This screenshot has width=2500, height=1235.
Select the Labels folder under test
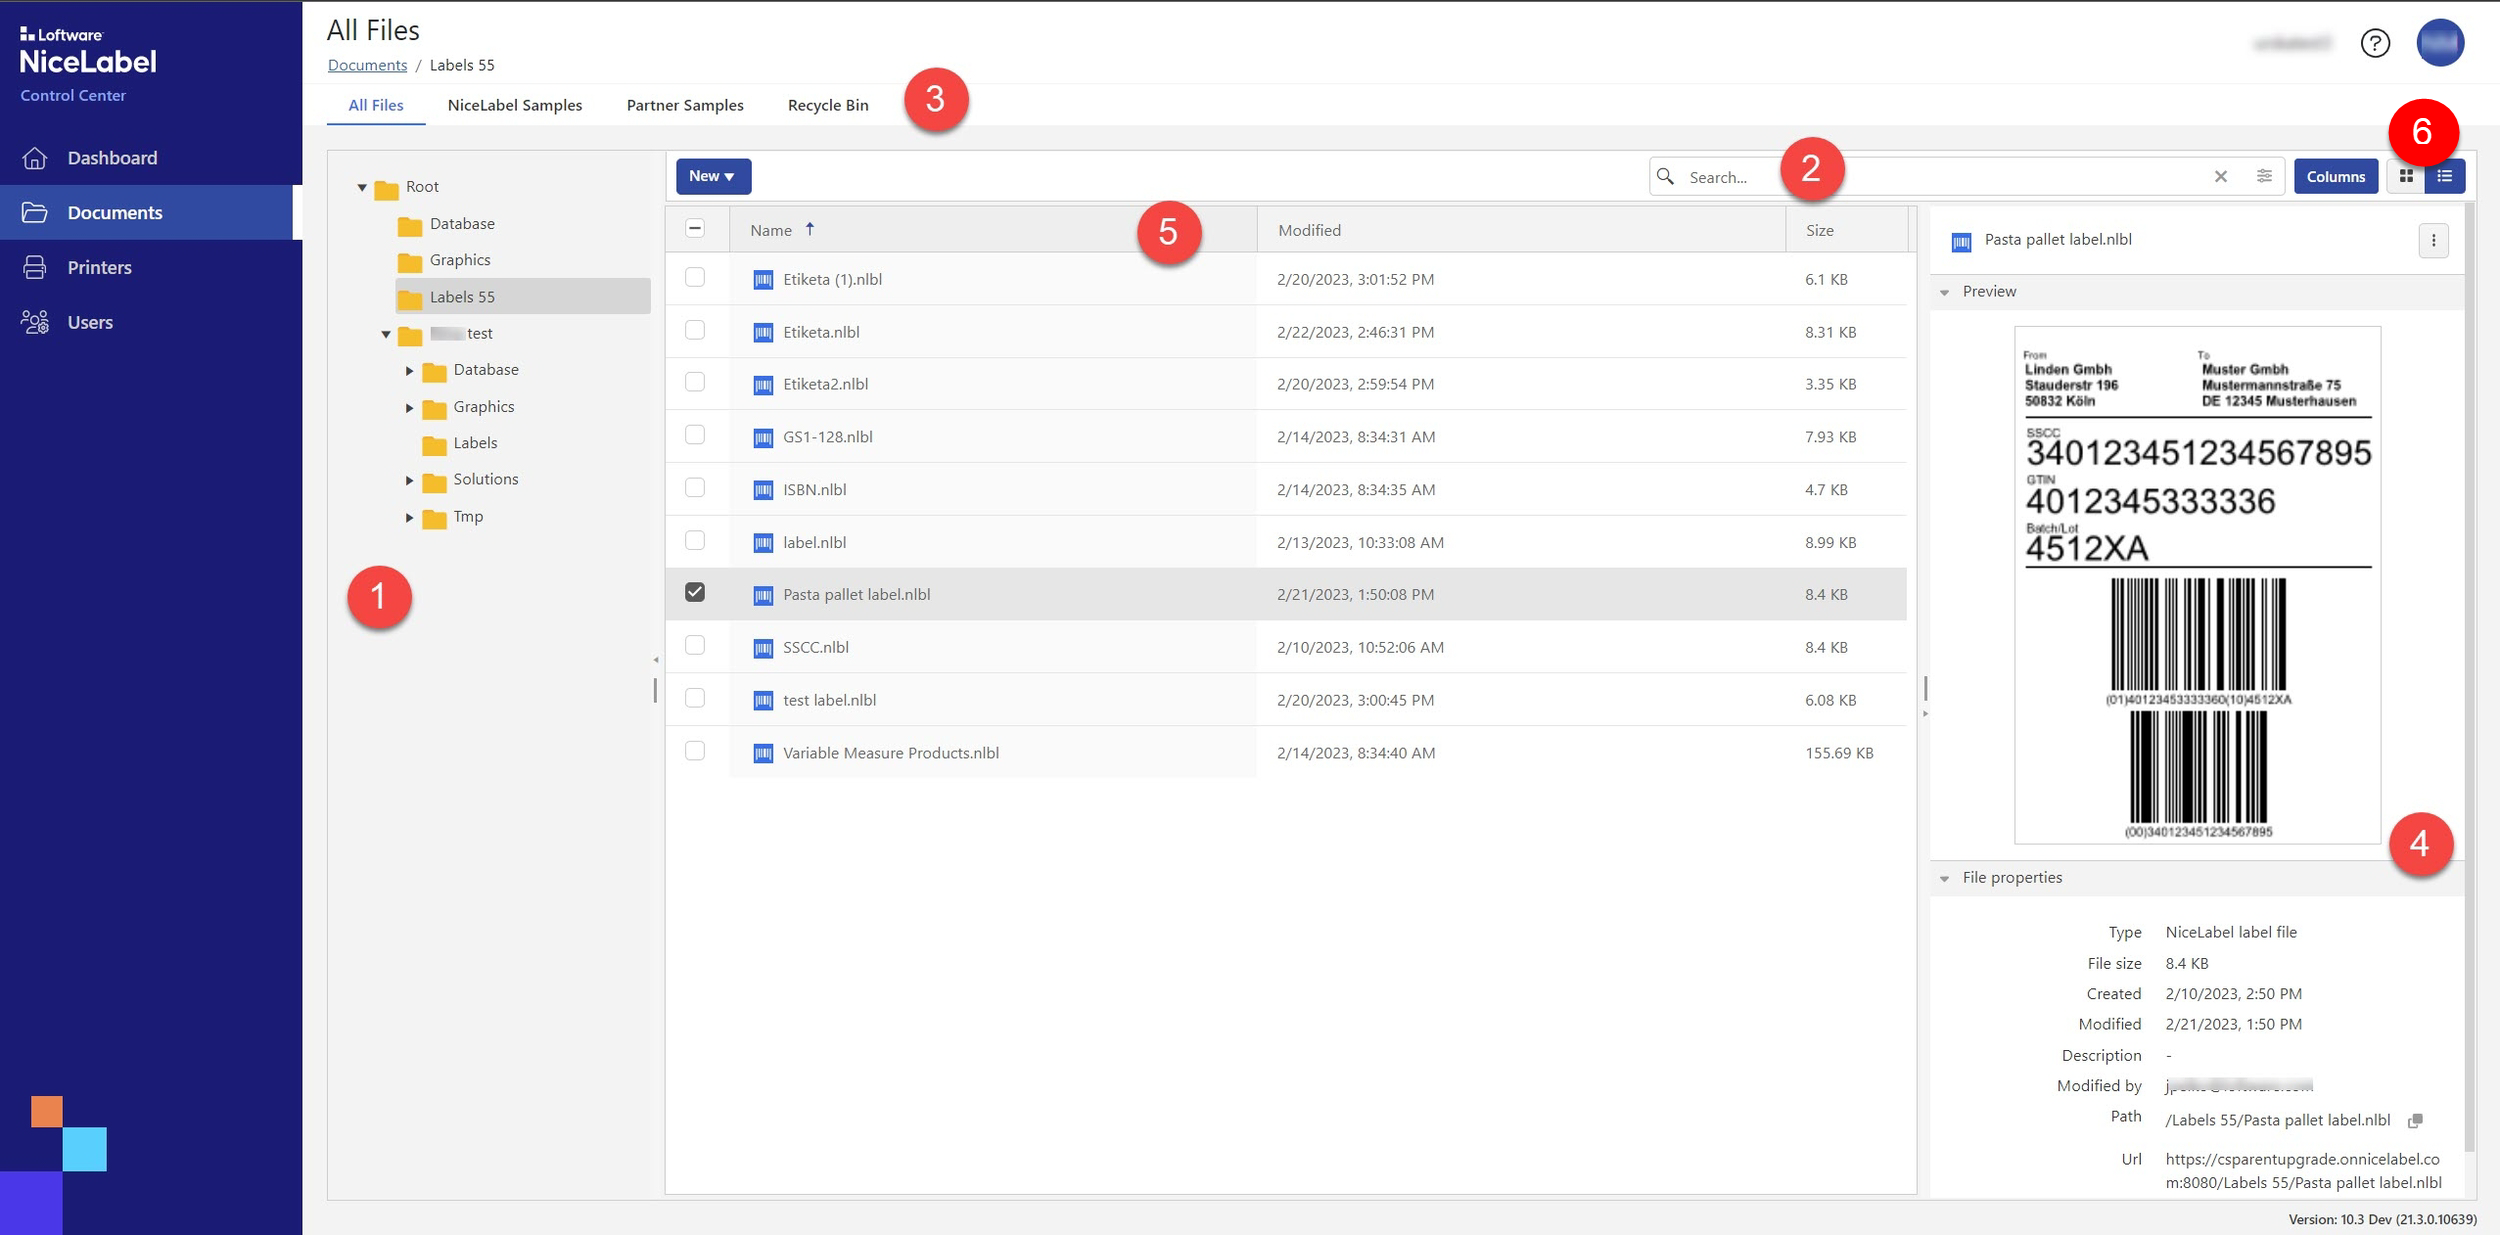(x=475, y=443)
